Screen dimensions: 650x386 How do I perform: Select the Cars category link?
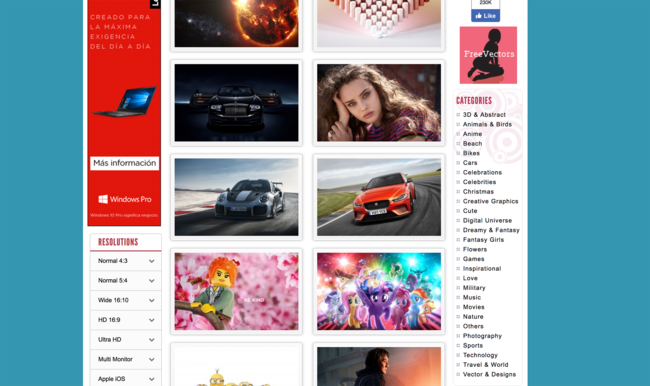coord(470,163)
